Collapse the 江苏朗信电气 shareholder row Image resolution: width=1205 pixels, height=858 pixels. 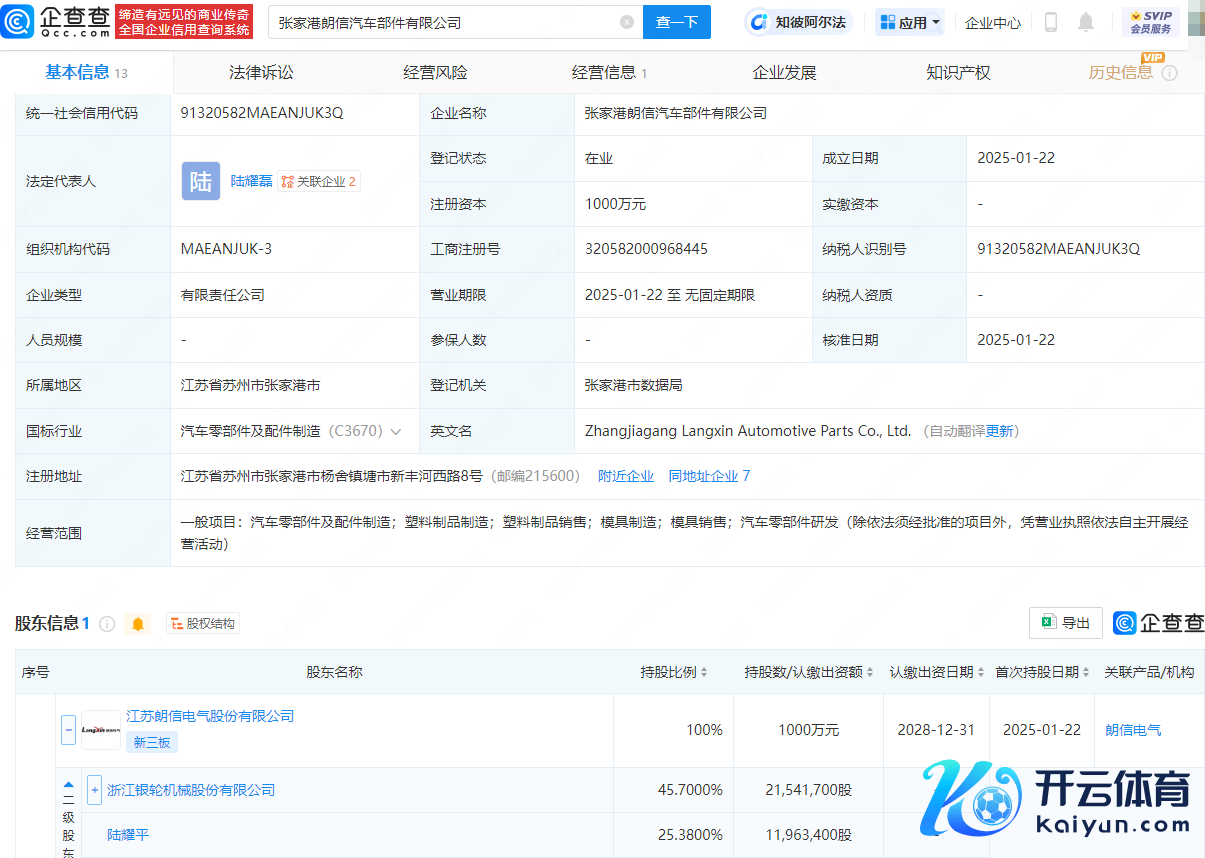[x=69, y=730]
